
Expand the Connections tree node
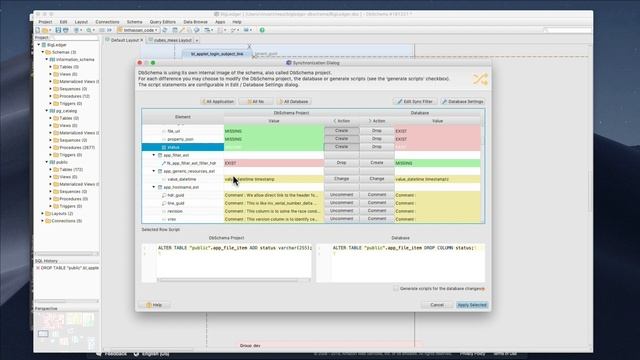coord(42,221)
